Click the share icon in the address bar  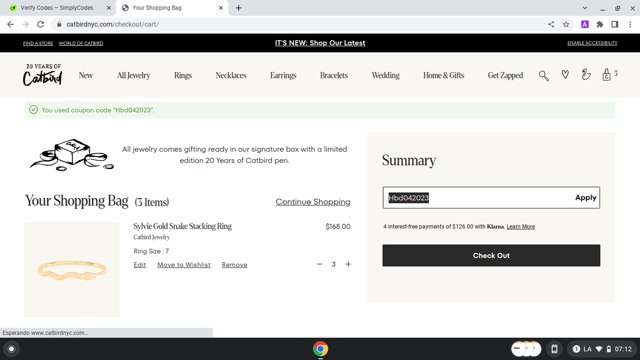(x=551, y=24)
